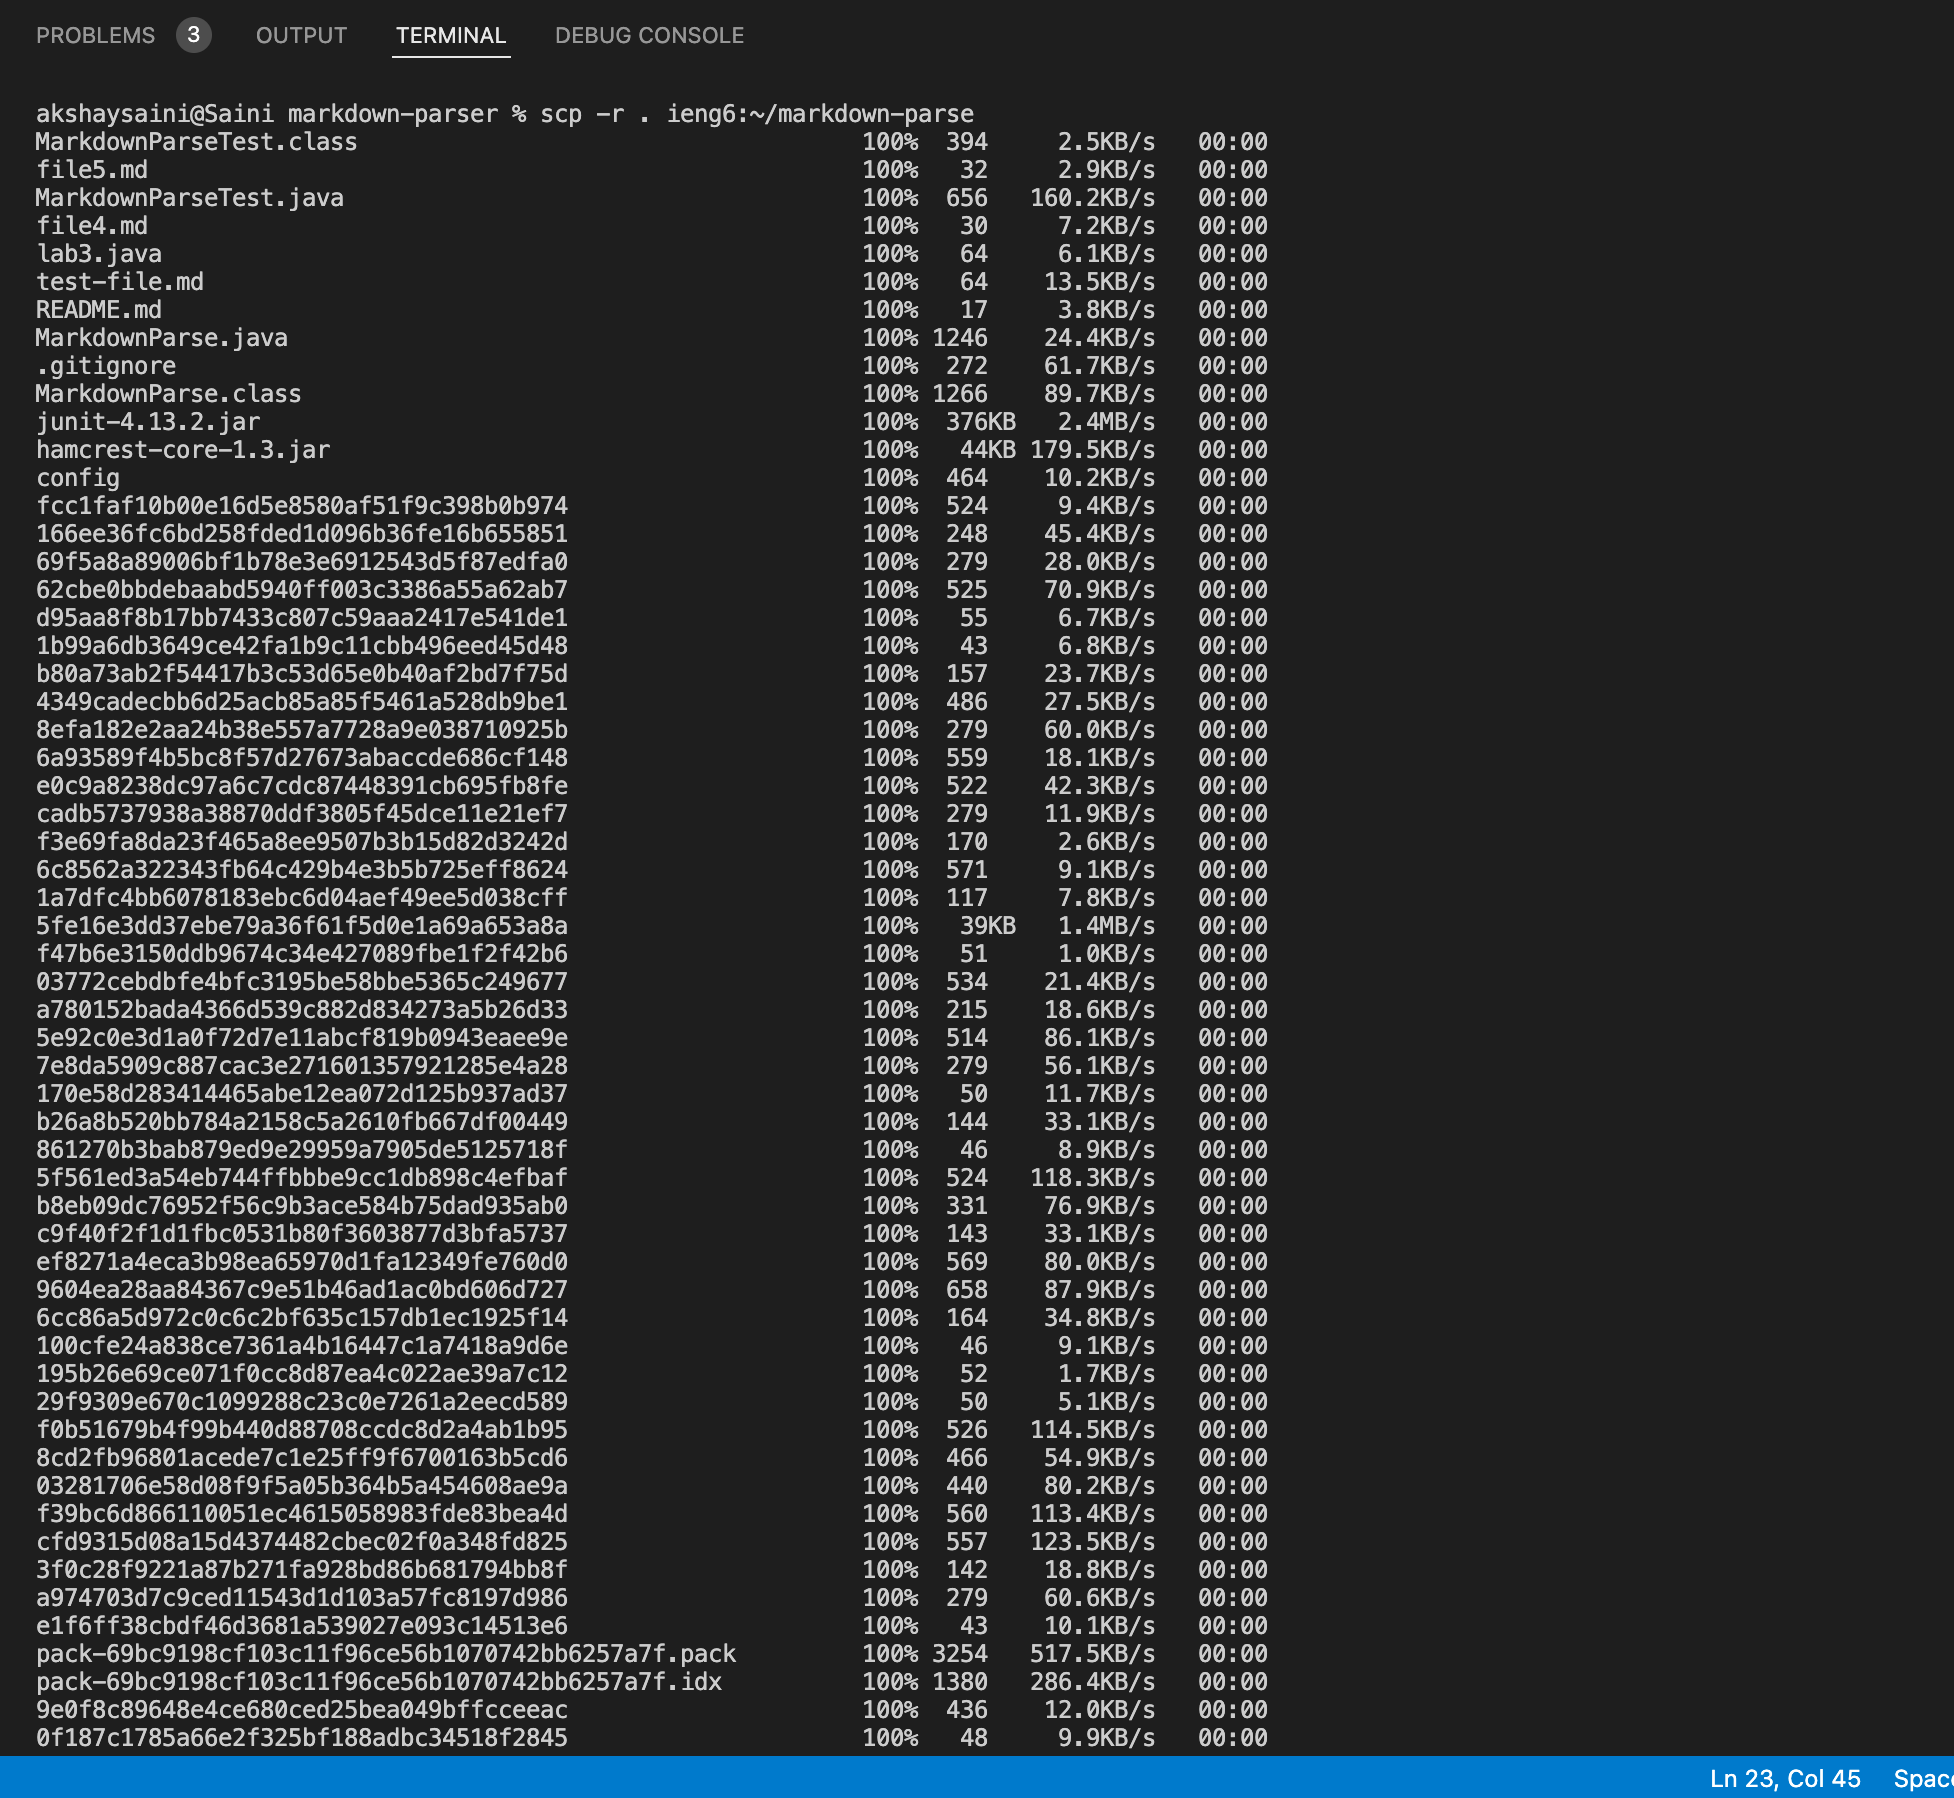Viewport: 1954px width, 1798px height.
Task: Click the test-file.md filename
Action: click(118, 282)
